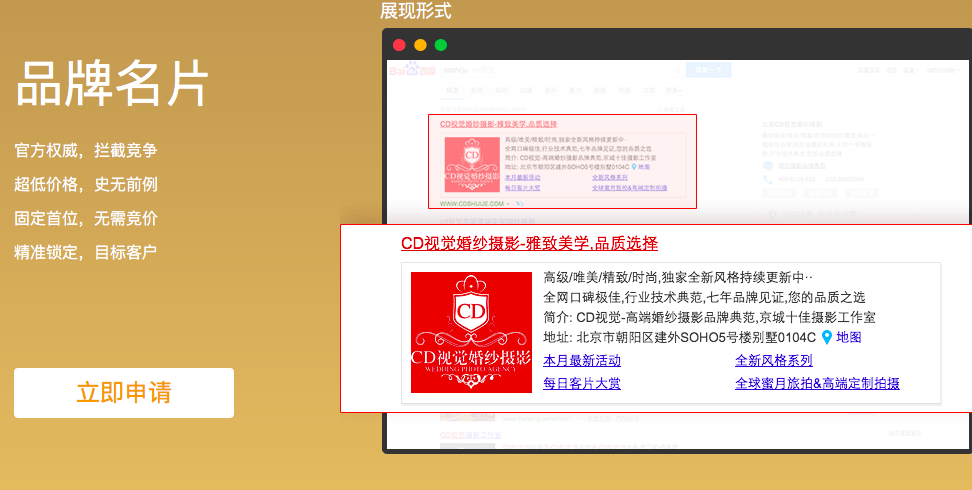The width and height of the screenshot is (972, 490).
Task: Click the phone icon in the right sidebar
Action: pyautogui.click(x=767, y=181)
